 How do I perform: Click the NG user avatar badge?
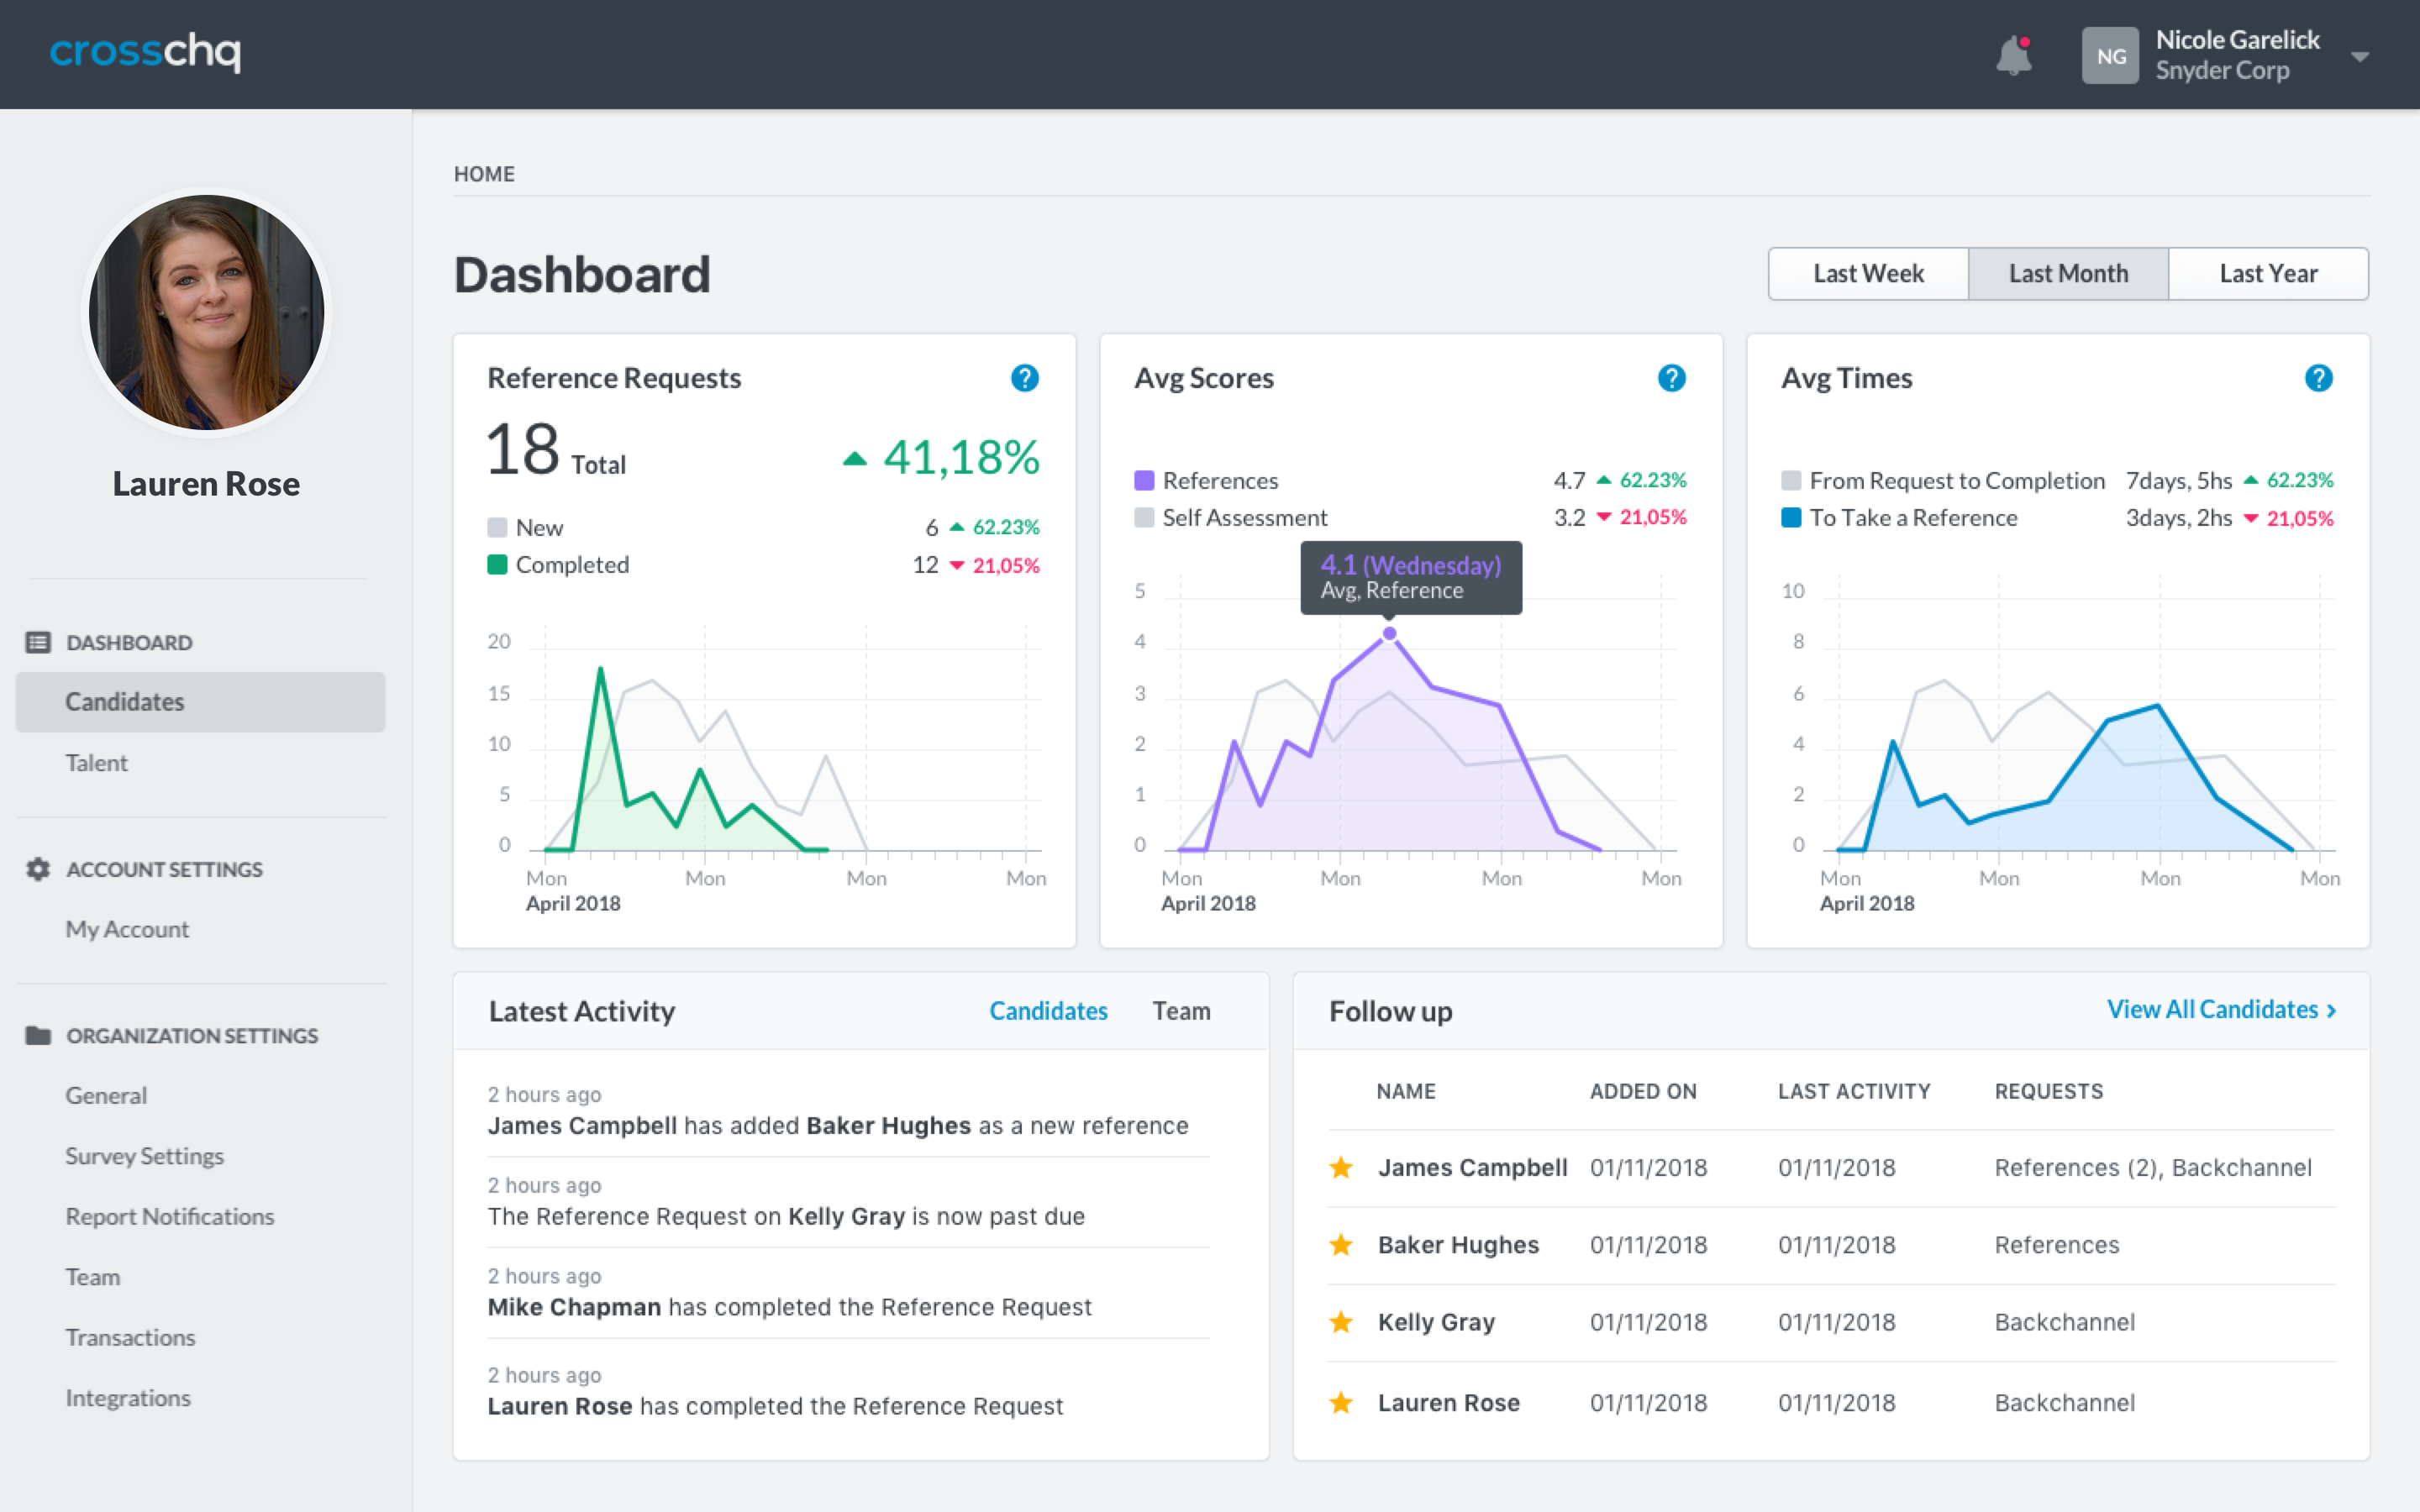[2109, 56]
